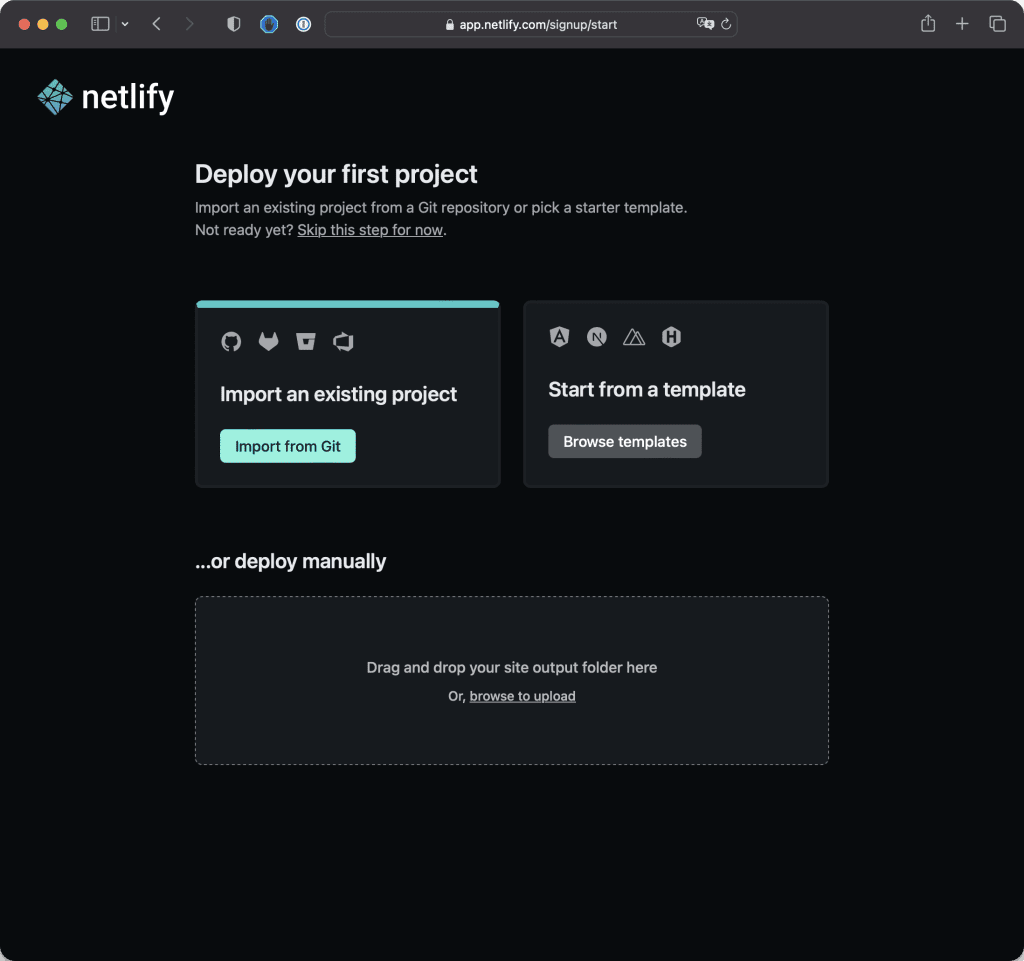Choose the Angular template icon
1024x961 pixels.
tap(559, 337)
